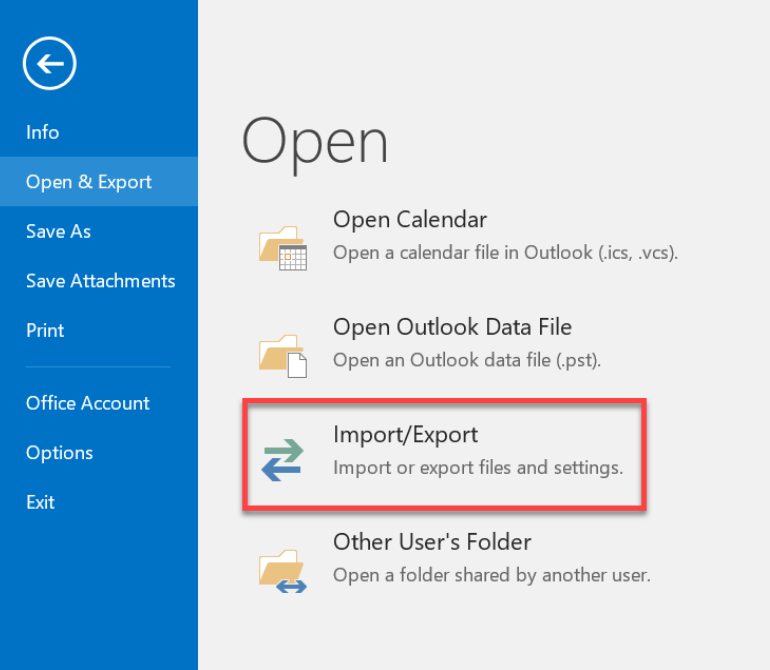This screenshot has width=770, height=670.
Task: Click 'Import or export files and settings.' text
Action: point(478,468)
